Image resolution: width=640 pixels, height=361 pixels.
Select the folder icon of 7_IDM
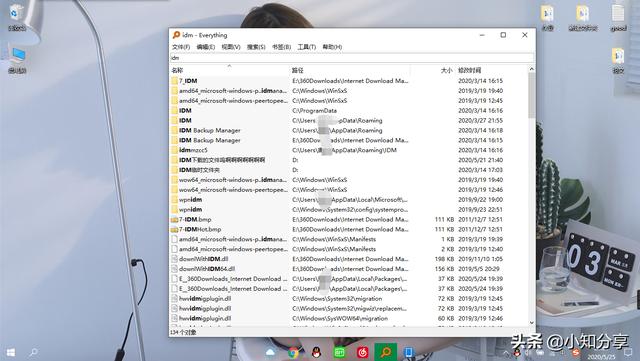[x=174, y=81]
